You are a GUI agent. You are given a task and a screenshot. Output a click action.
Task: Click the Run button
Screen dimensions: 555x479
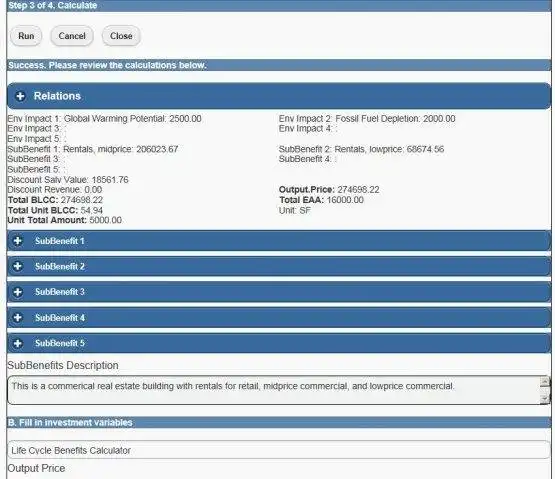pos(26,36)
